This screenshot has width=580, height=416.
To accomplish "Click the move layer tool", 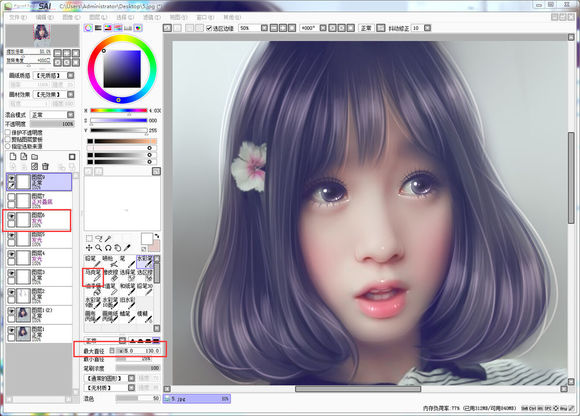I will [x=89, y=248].
